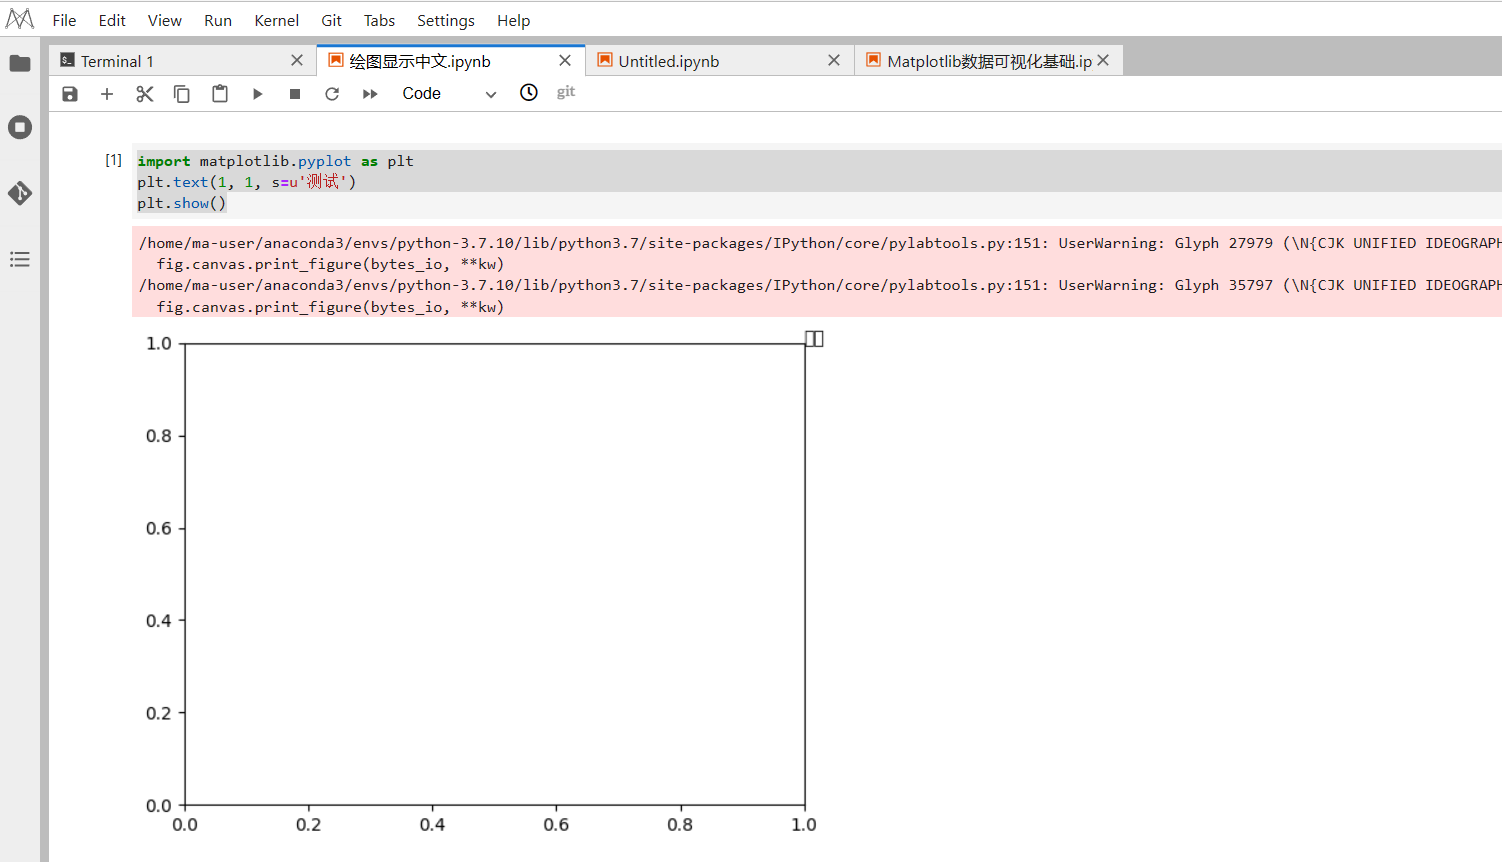Interrupt the kernel with stop icon
Image resolution: width=1502 pixels, height=862 pixels.
pos(295,94)
